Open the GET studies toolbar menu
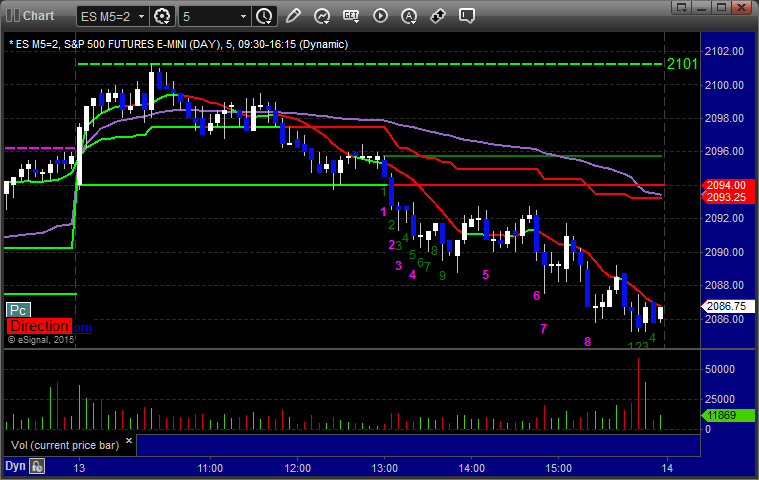The height and width of the screenshot is (480, 759). 351,16
